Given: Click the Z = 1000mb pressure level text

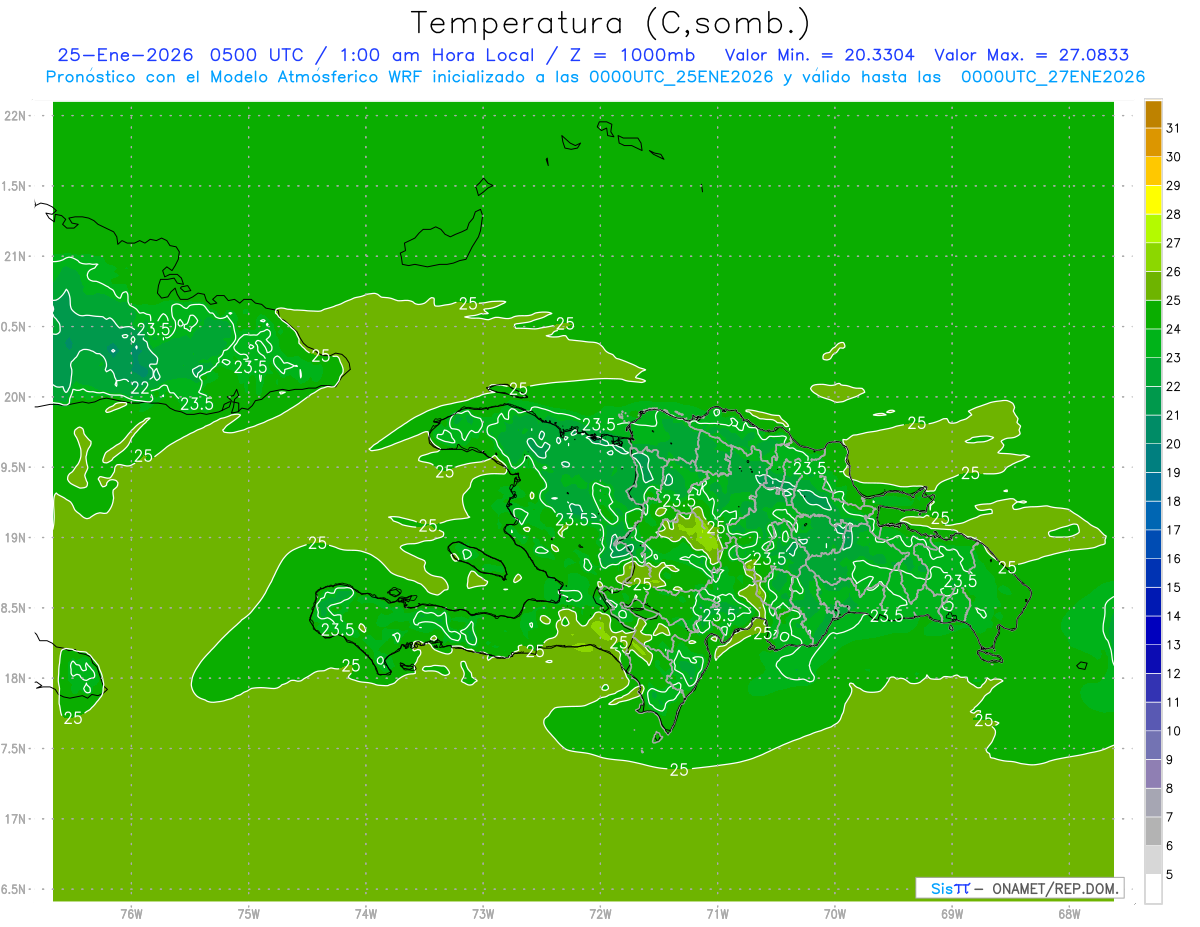Looking at the screenshot, I should click(633, 55).
